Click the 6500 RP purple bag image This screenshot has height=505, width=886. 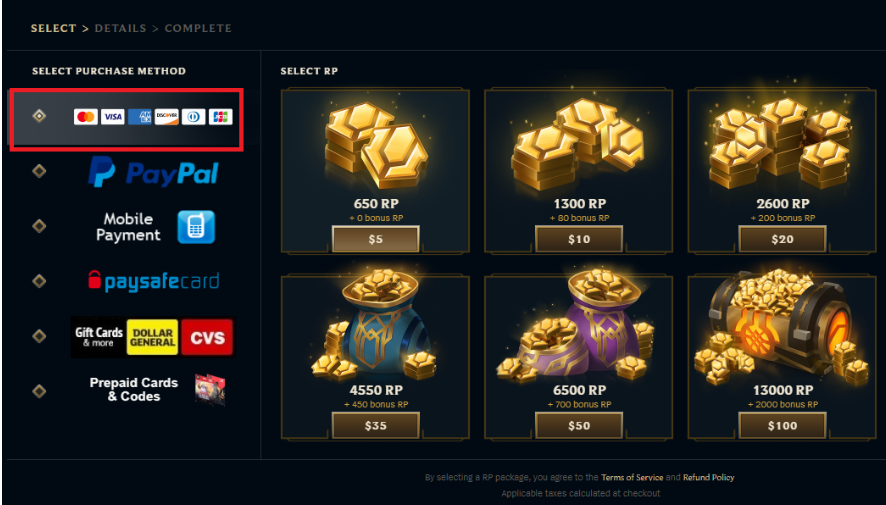(579, 326)
